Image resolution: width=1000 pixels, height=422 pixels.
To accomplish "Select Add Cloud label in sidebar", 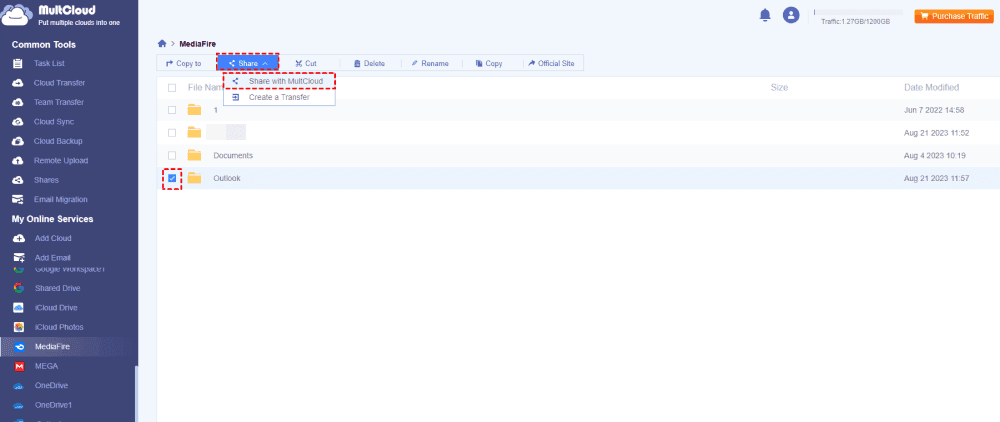I will [x=53, y=238].
